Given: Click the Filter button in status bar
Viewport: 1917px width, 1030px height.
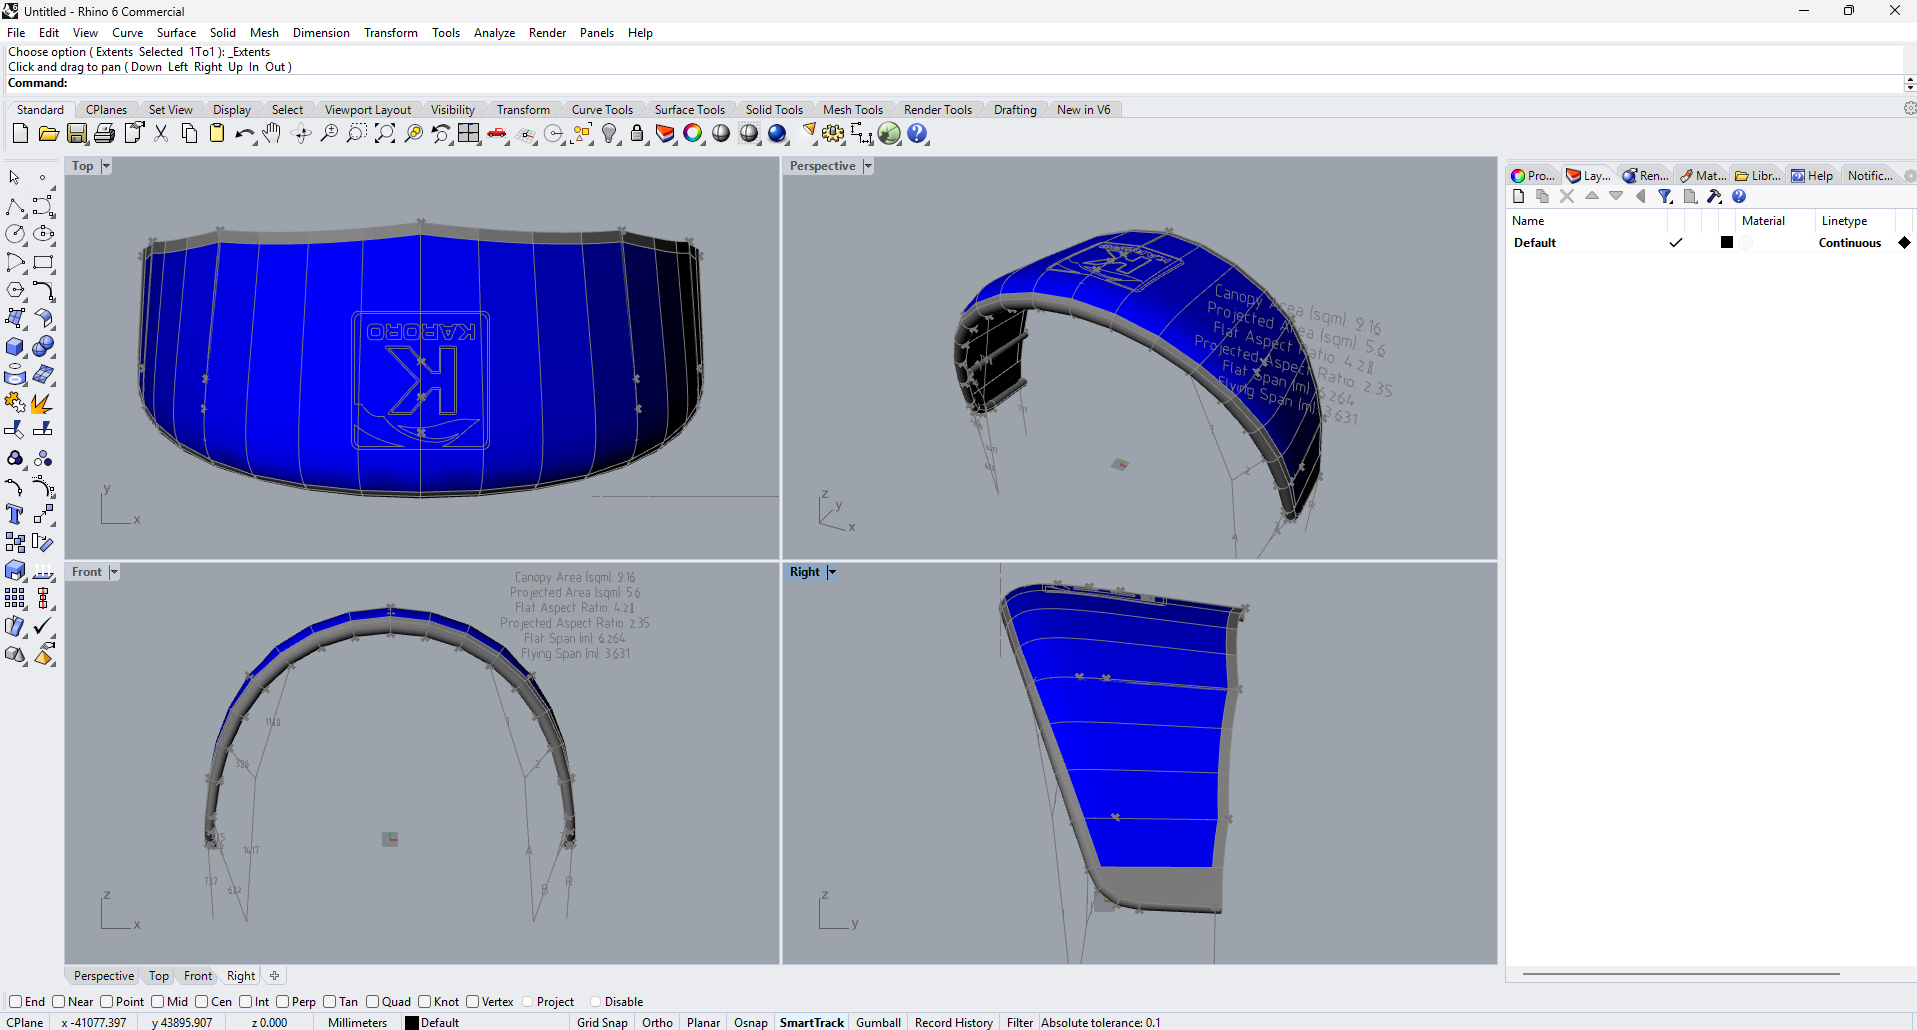Looking at the screenshot, I should click(1020, 1022).
